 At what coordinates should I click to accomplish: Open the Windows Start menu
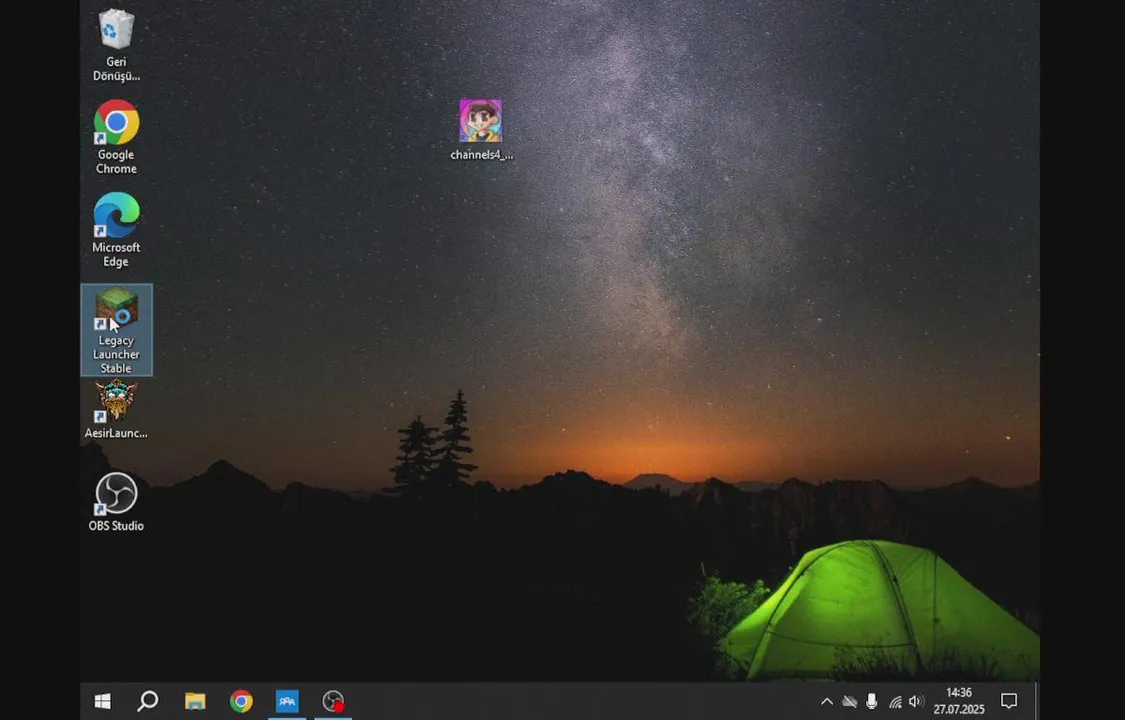pyautogui.click(x=103, y=701)
